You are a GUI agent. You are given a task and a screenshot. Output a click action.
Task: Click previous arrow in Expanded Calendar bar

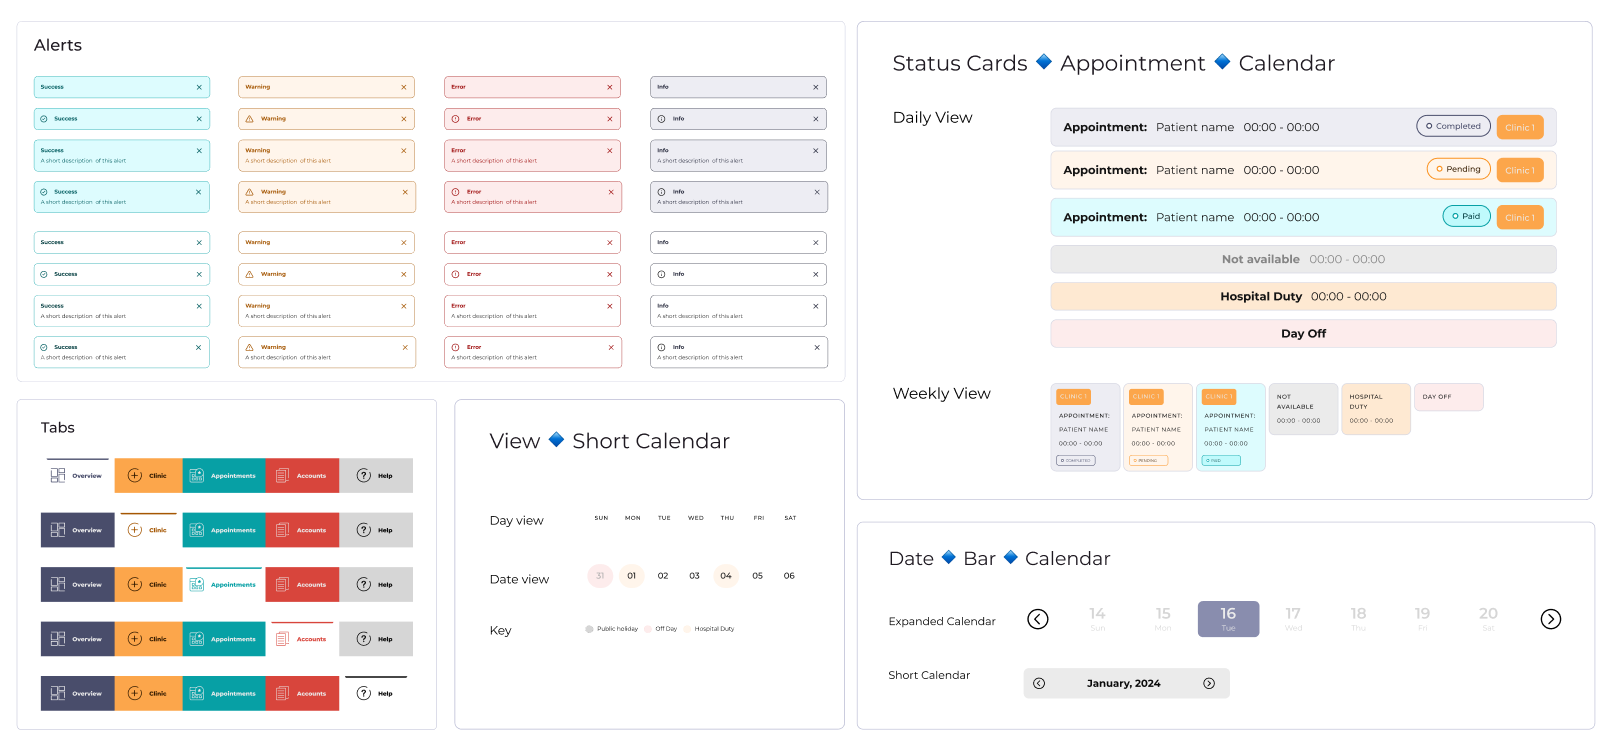point(1038,619)
